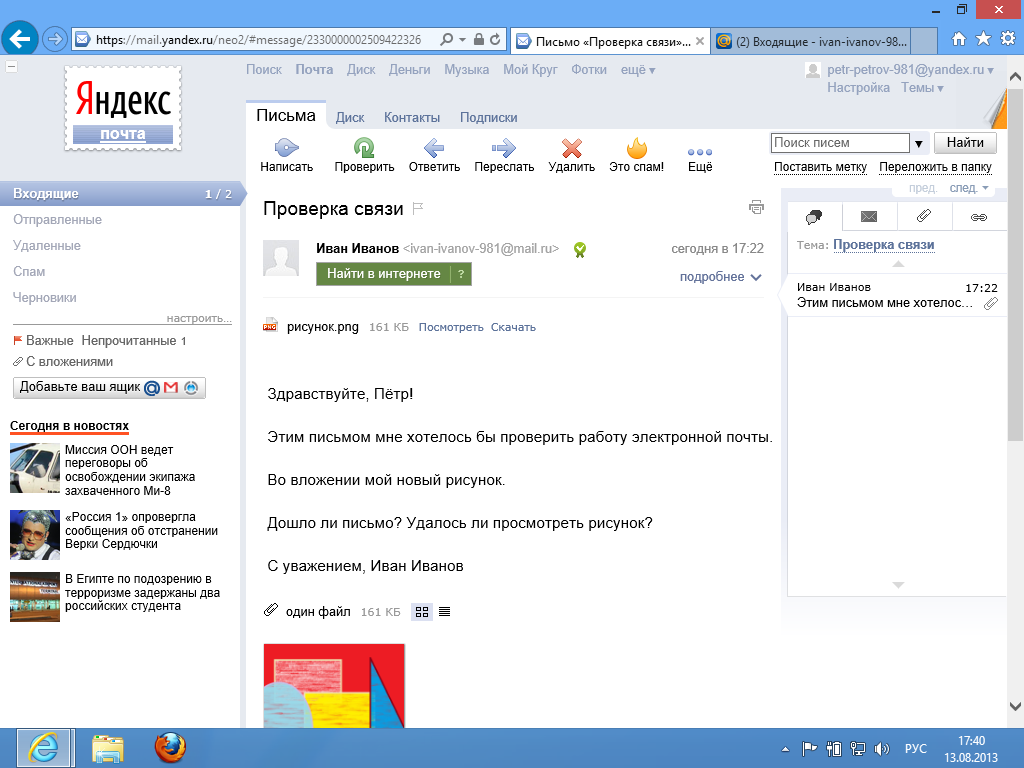Image resolution: width=1024 pixels, height=768 pixels.
Task: Click Переложить в папку link
Action: pyautogui.click(x=935, y=167)
